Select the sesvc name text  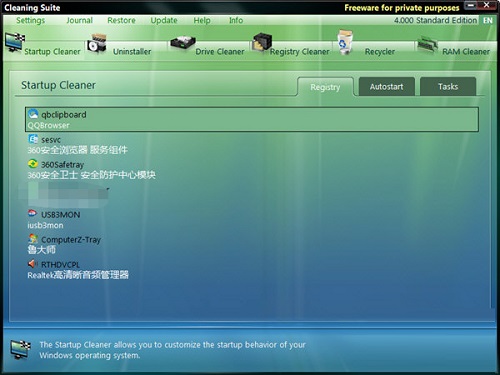coord(51,140)
